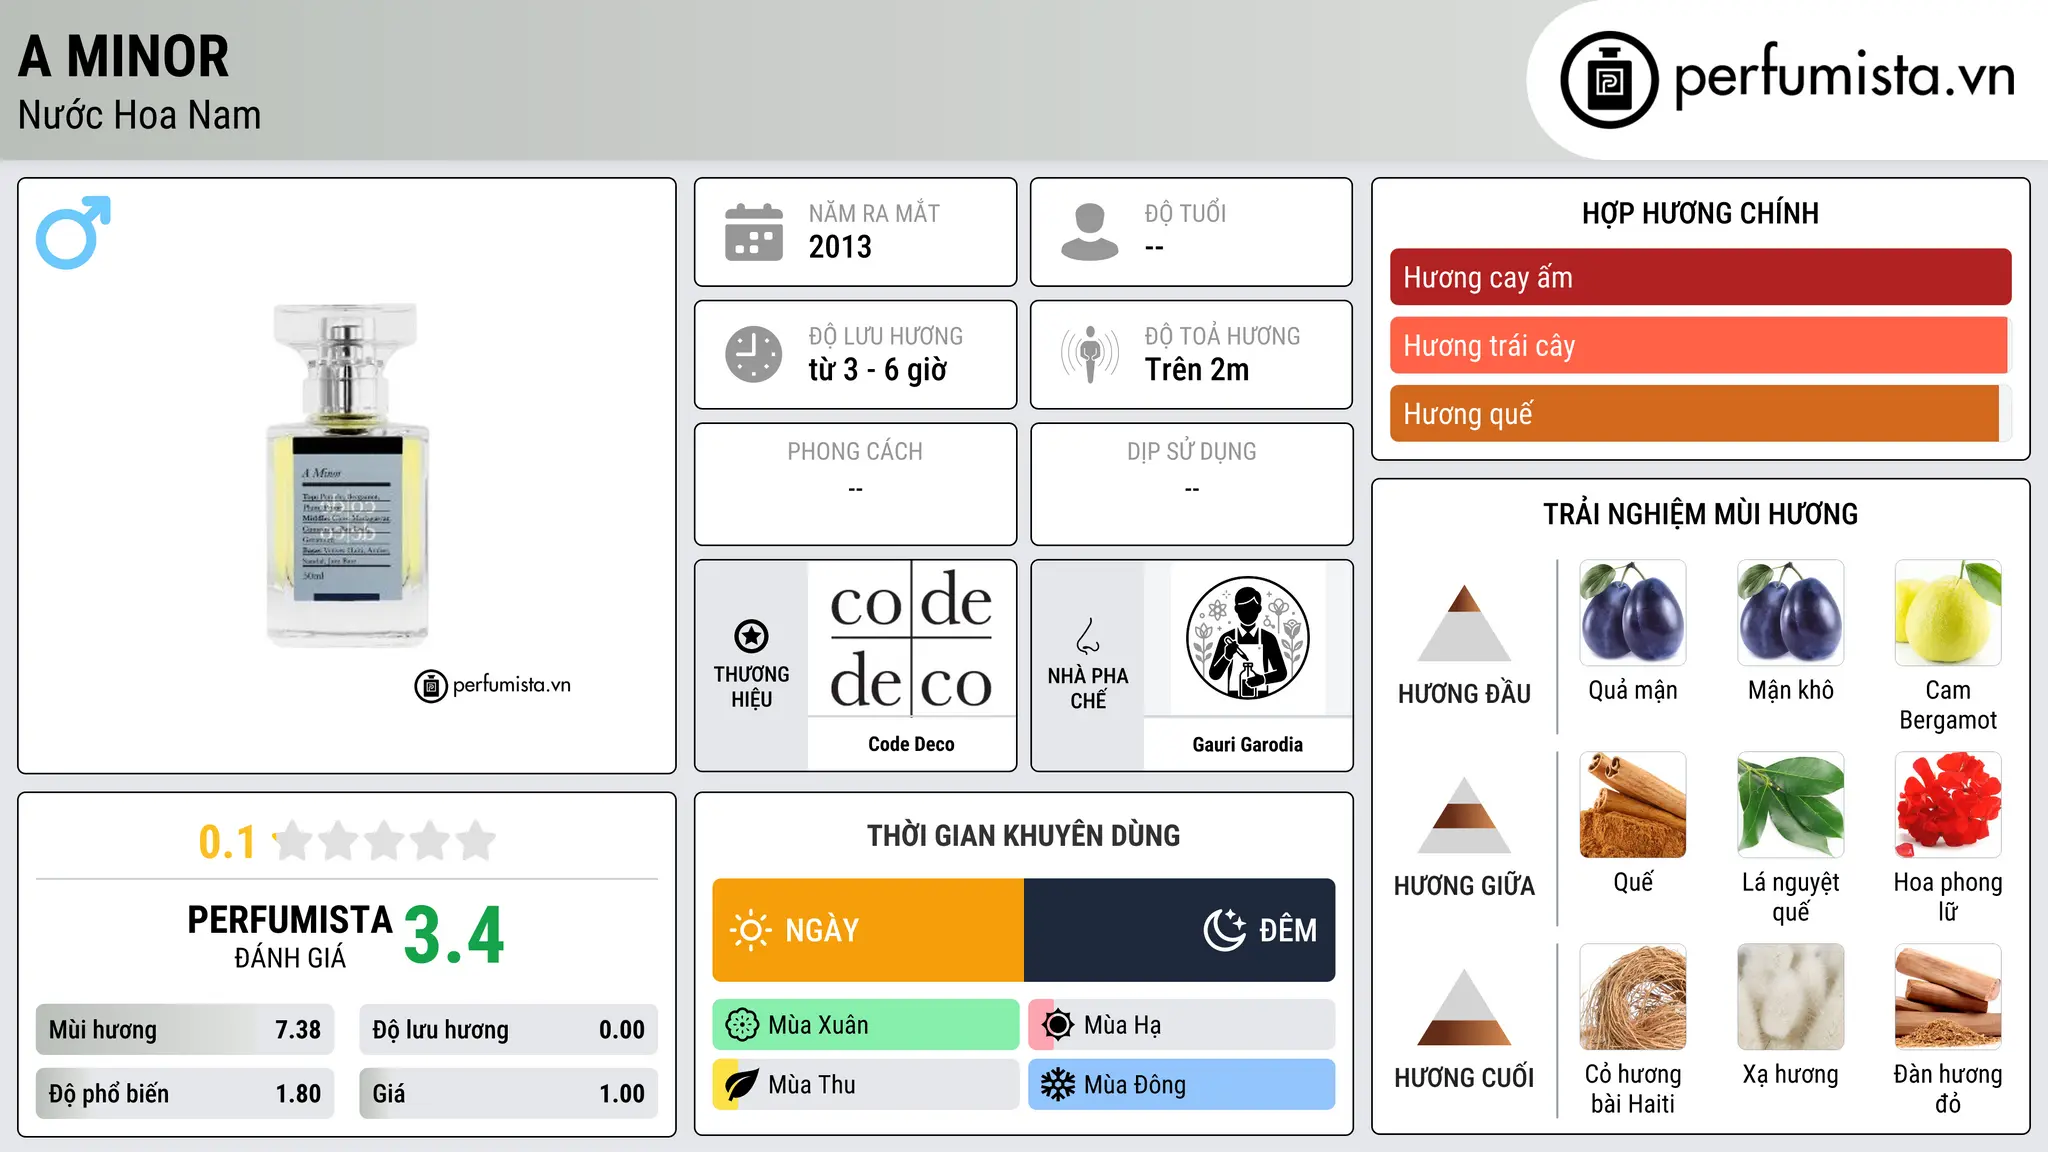Click the moon icon in Đêm bar

tap(1224, 930)
